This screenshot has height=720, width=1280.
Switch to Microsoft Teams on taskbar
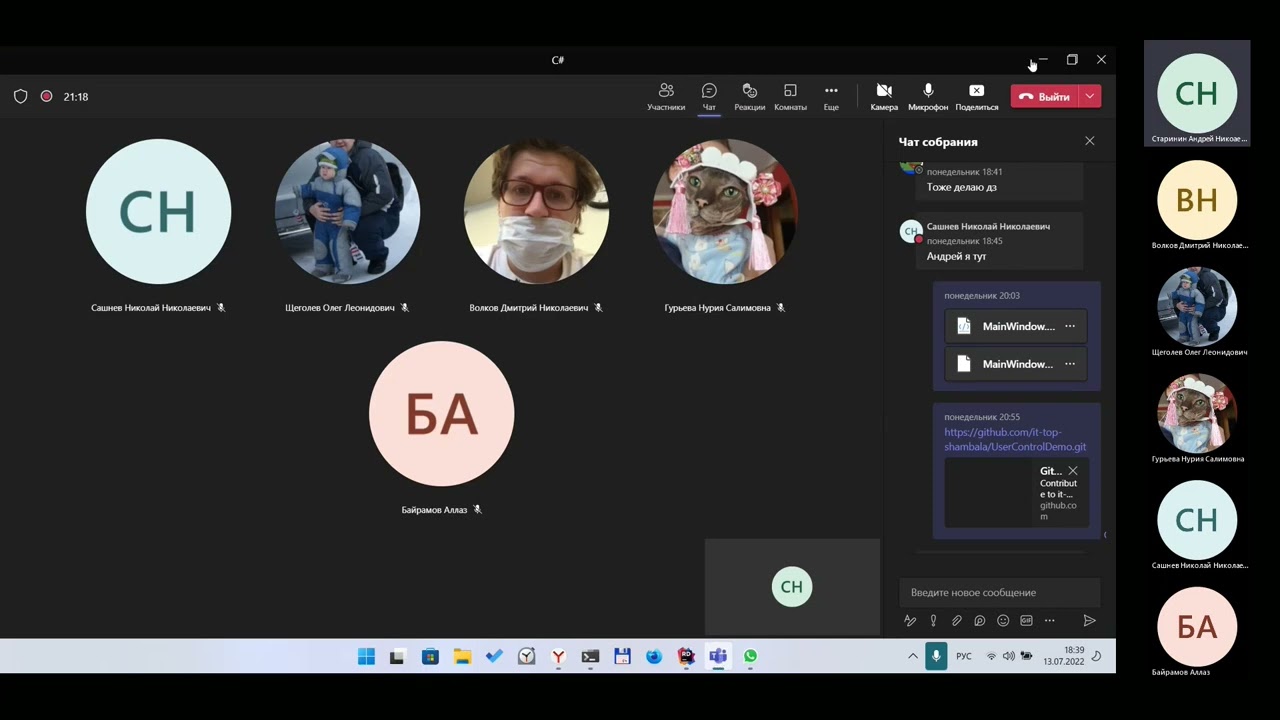718,656
